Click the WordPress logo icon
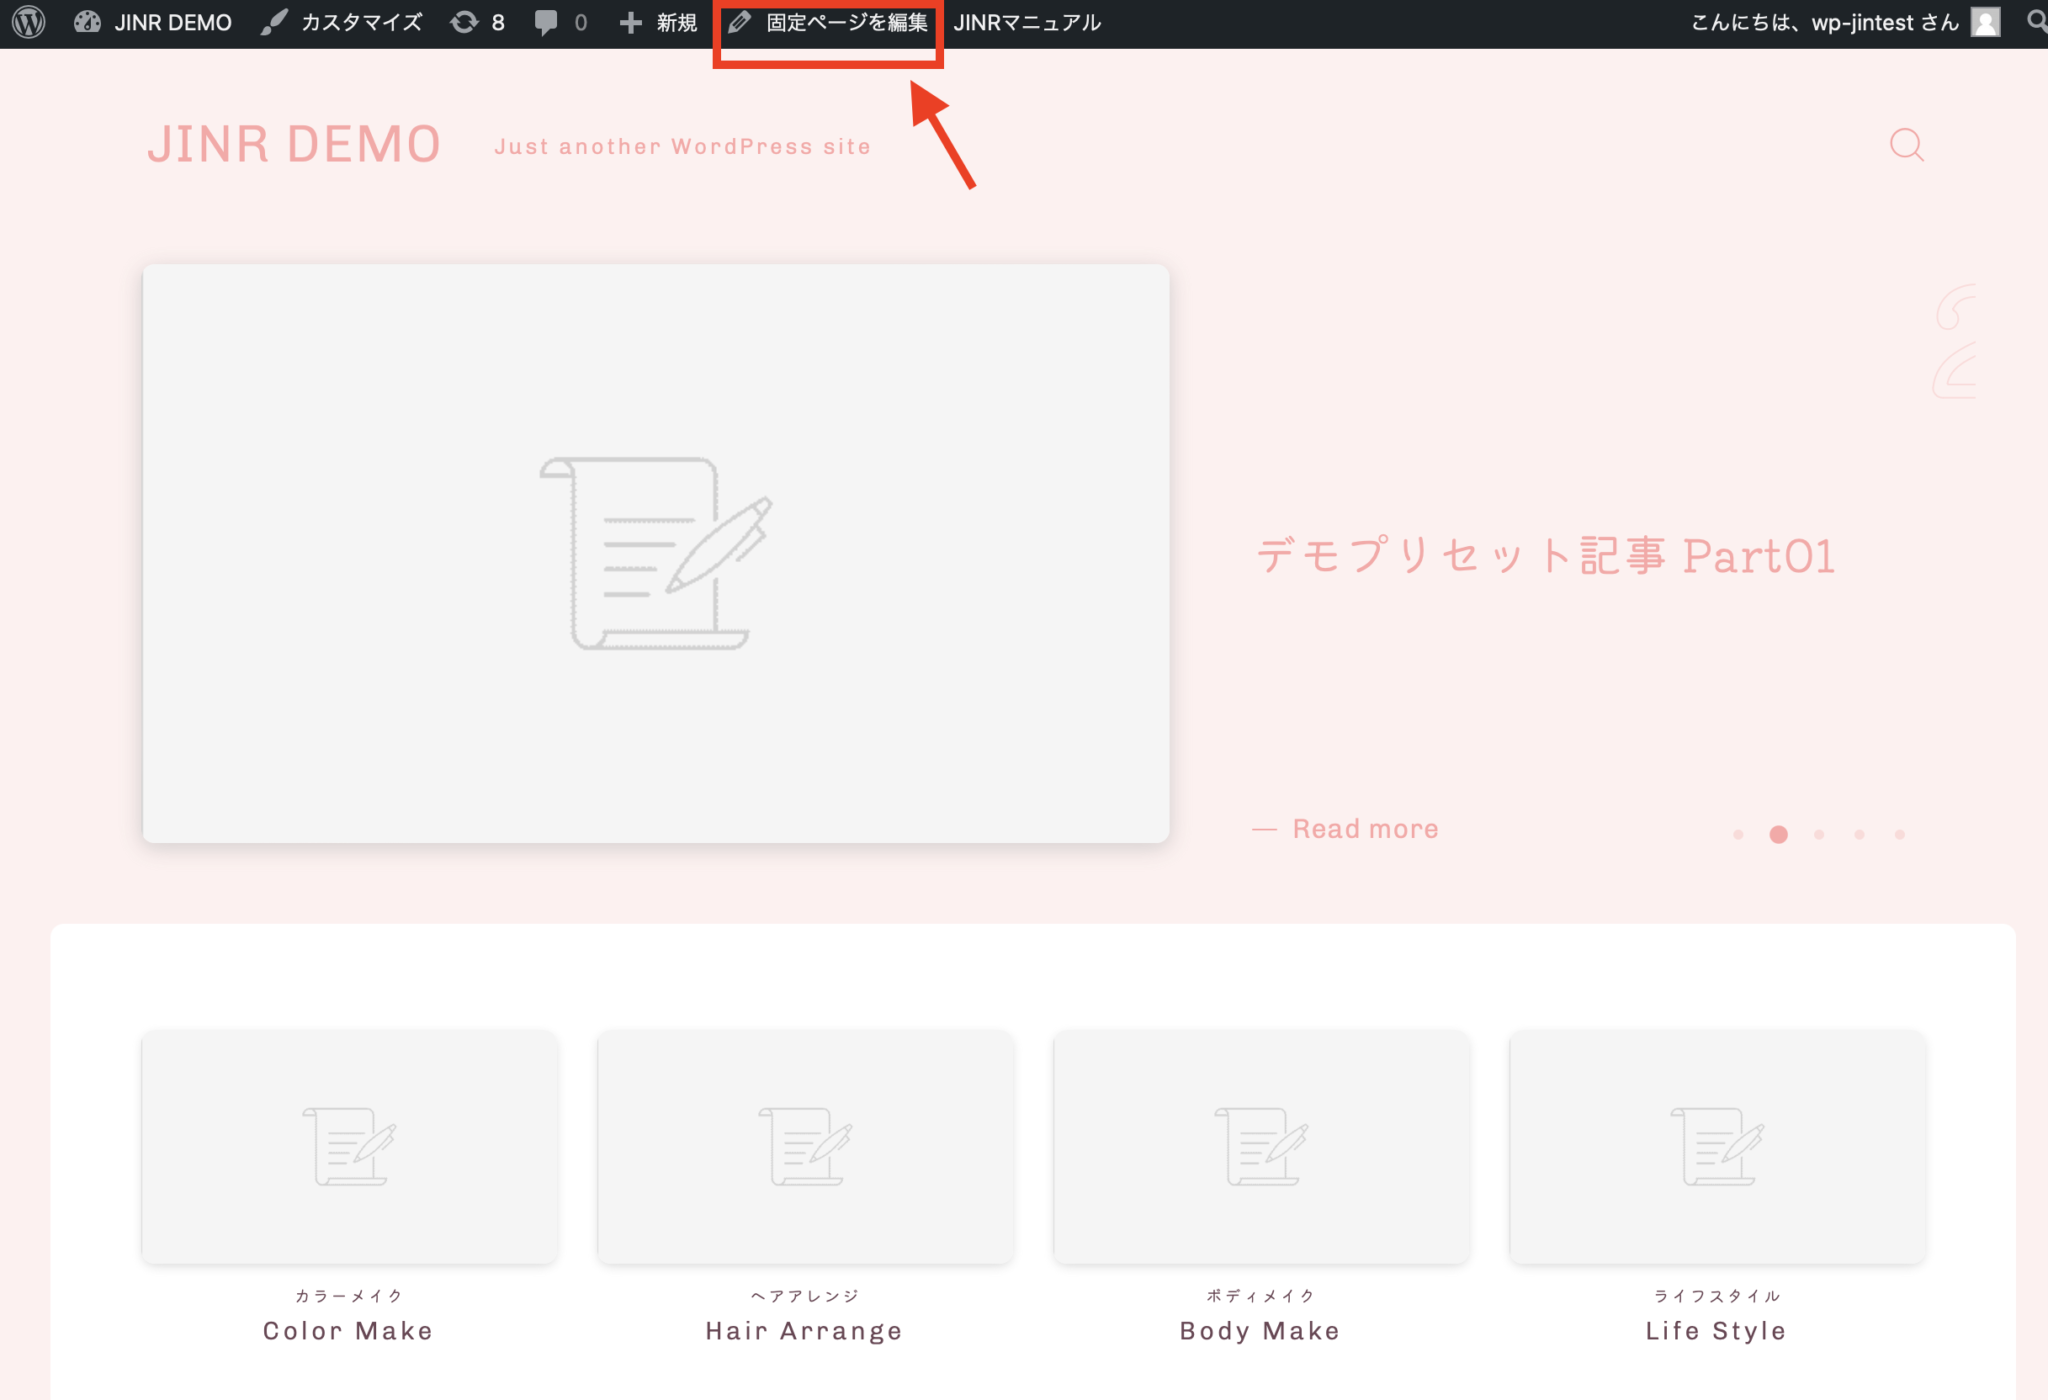The width and height of the screenshot is (2048, 1400). click(27, 22)
